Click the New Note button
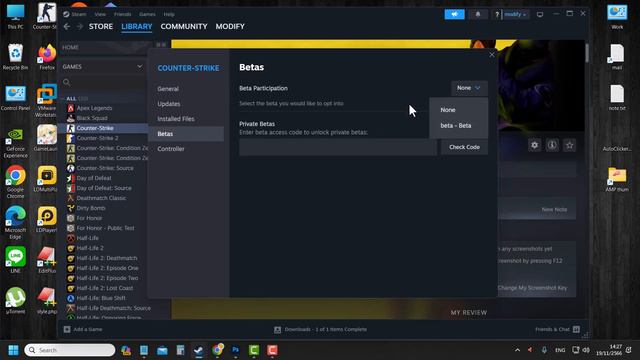 click(x=554, y=209)
